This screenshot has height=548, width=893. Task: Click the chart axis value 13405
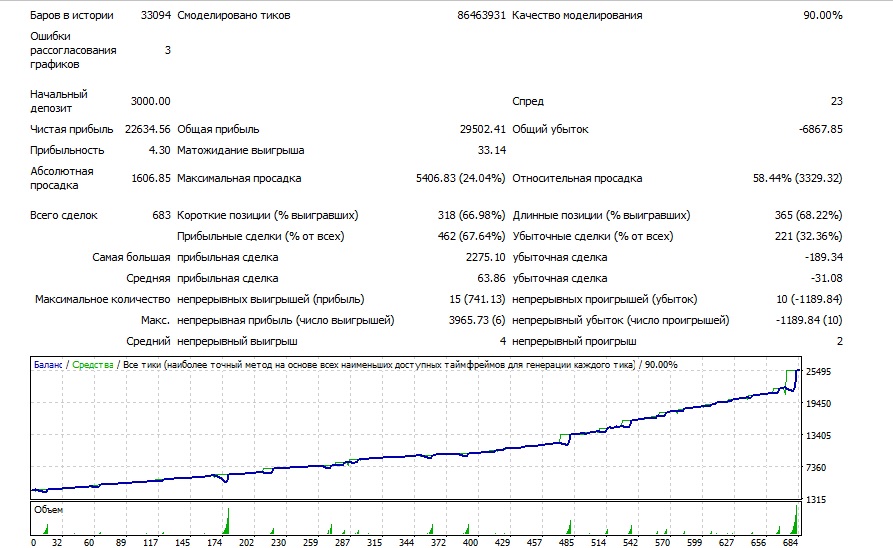click(x=818, y=436)
